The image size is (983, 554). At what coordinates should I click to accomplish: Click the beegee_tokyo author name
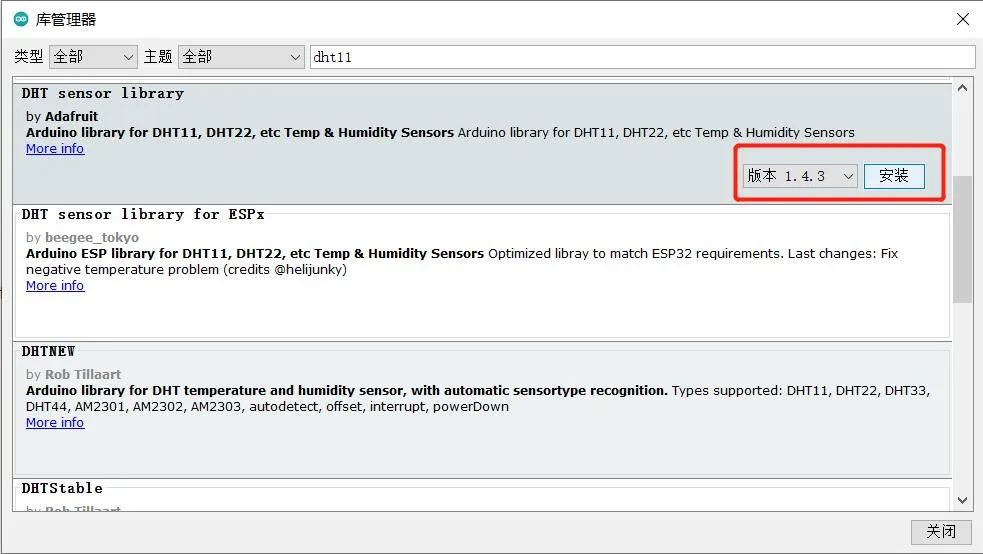(x=92, y=238)
